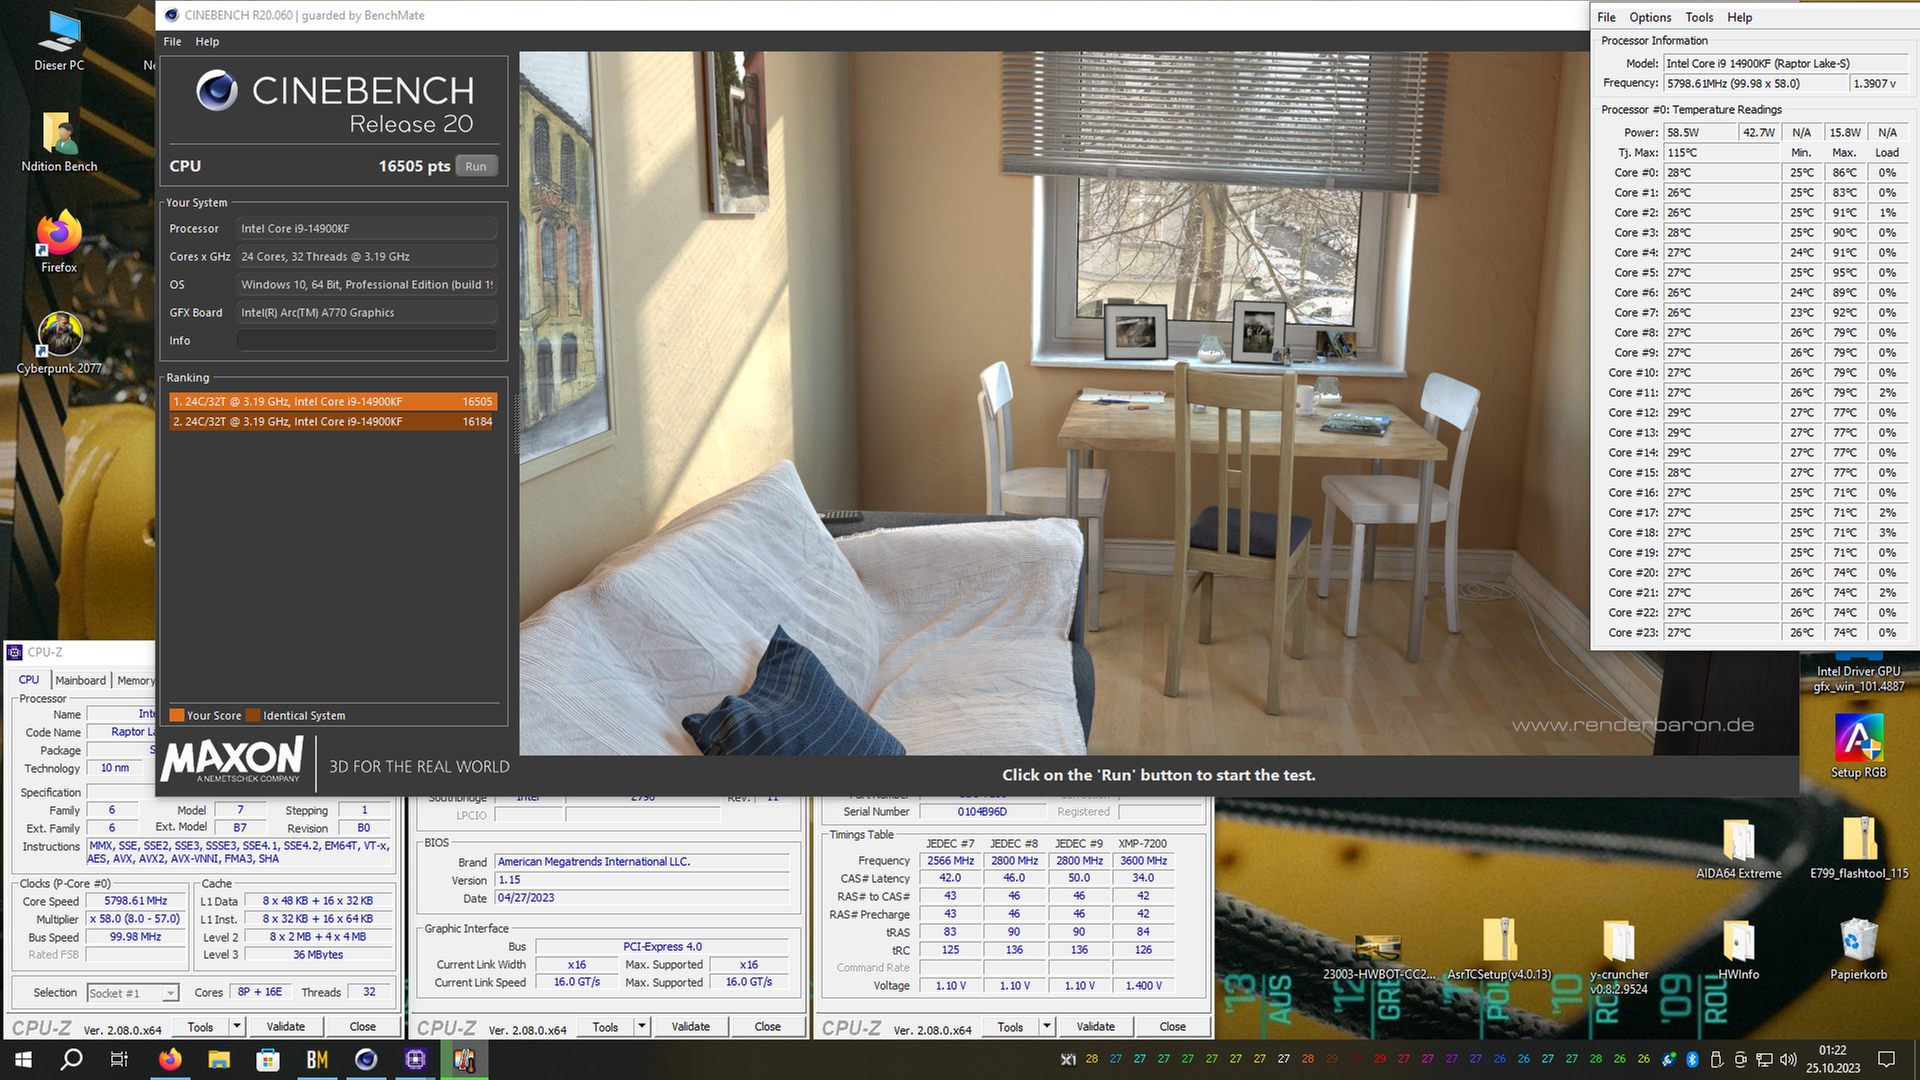Click the Core Temp frequency value 5798.61MHz

(x=1754, y=83)
